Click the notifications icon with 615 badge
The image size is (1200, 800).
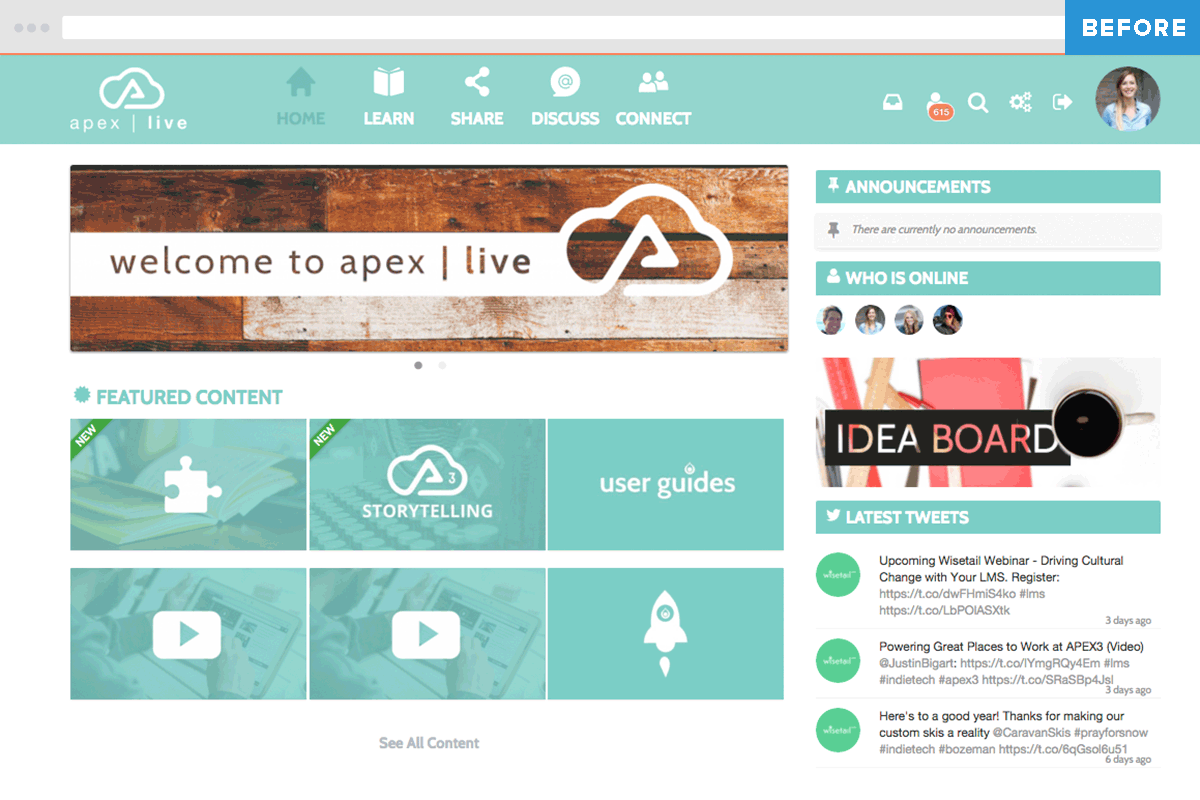click(937, 103)
